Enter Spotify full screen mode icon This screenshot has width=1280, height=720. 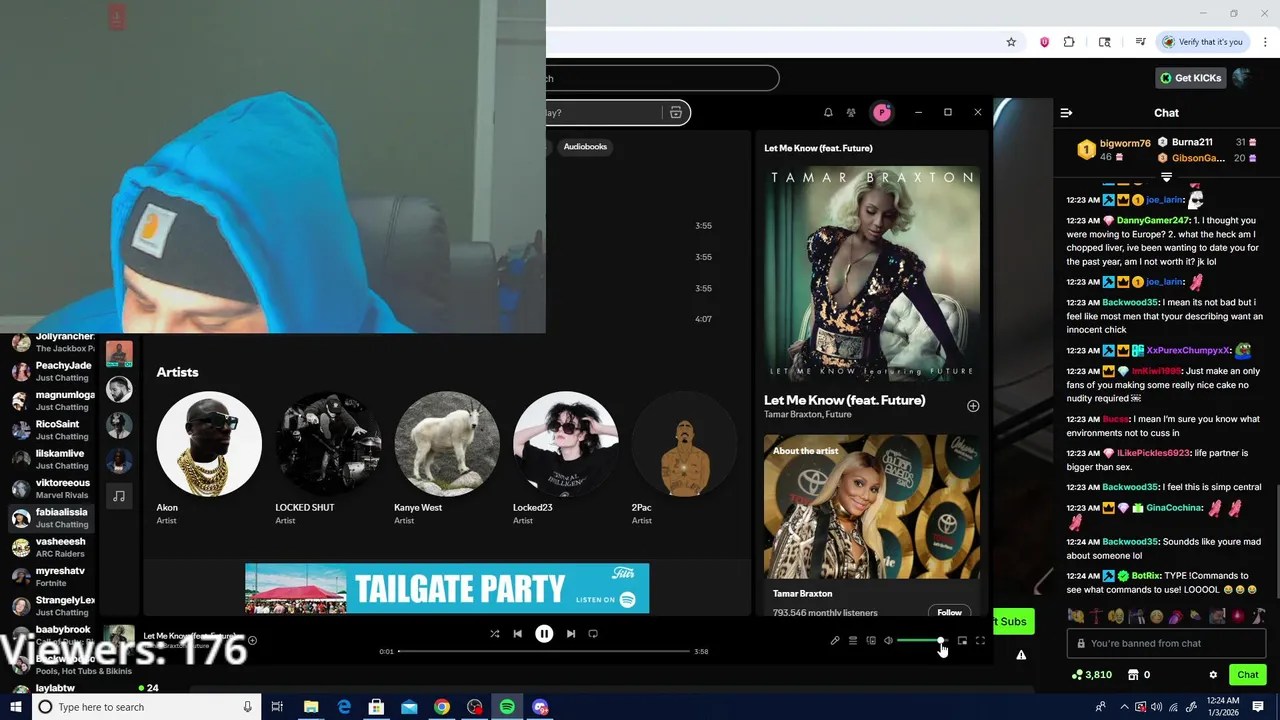980,641
